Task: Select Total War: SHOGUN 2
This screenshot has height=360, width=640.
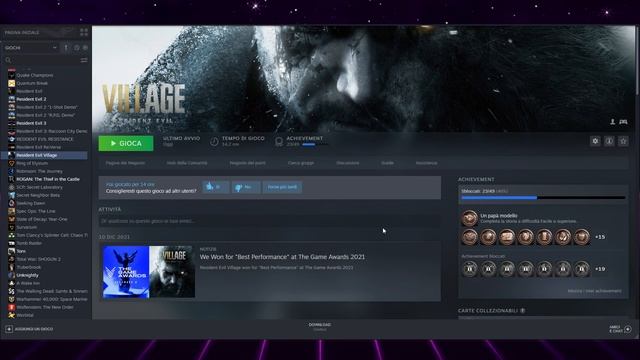Action: click(38, 259)
